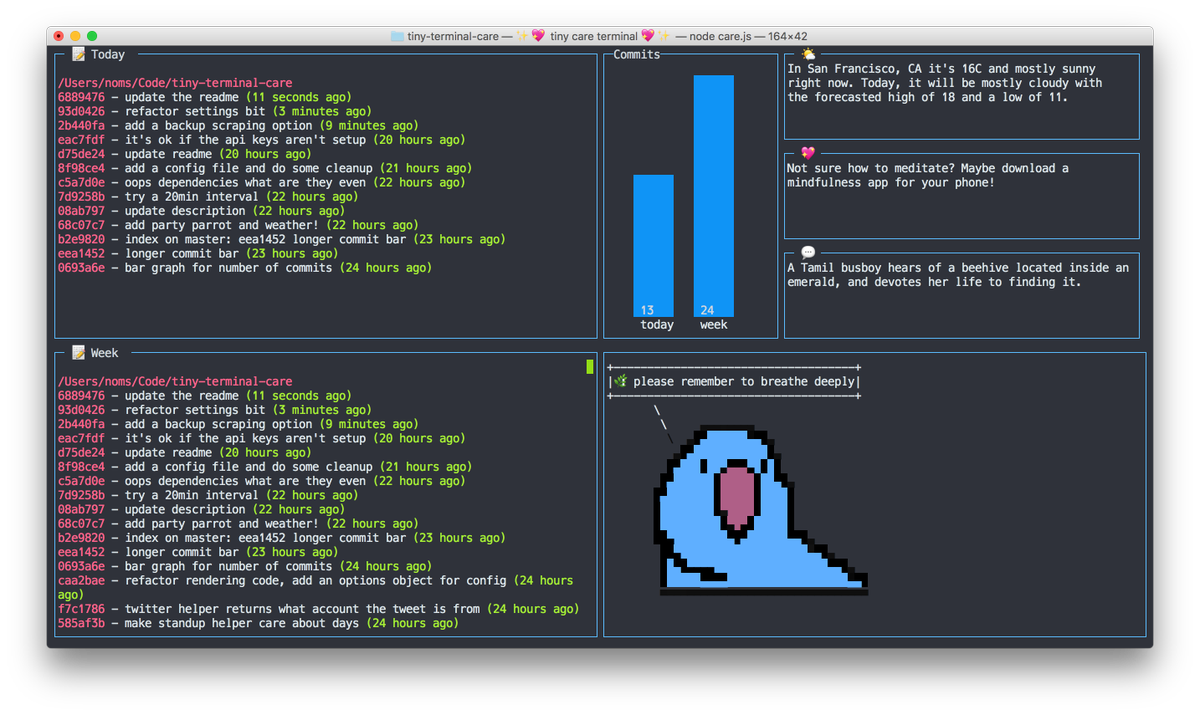Screen dimensions: 1200x715
Task: Click 'add a backup scraping option' in the Week panel
Action: [218, 424]
